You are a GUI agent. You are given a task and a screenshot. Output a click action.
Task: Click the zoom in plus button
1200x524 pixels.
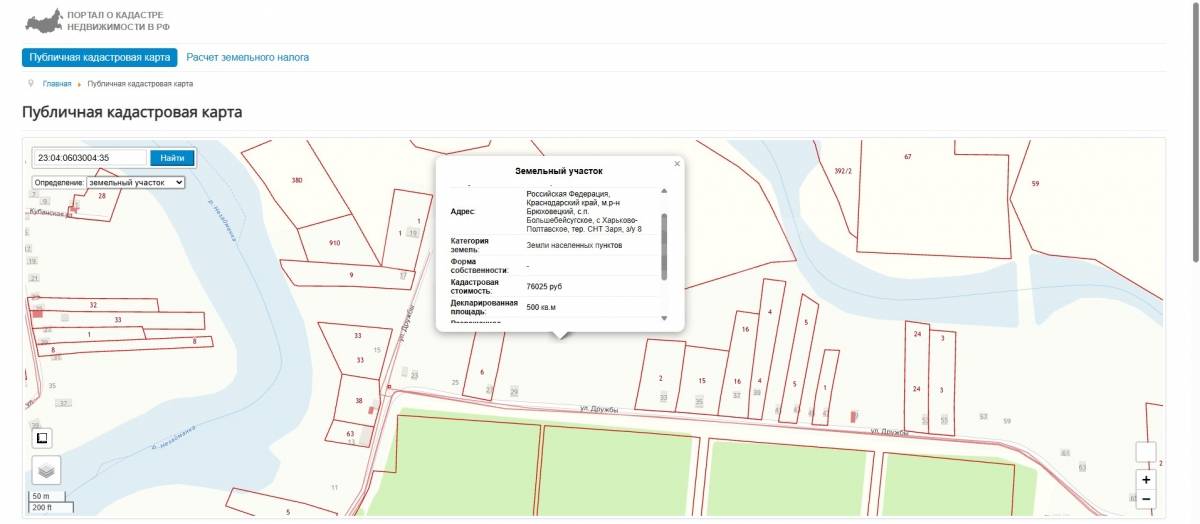click(x=1146, y=480)
